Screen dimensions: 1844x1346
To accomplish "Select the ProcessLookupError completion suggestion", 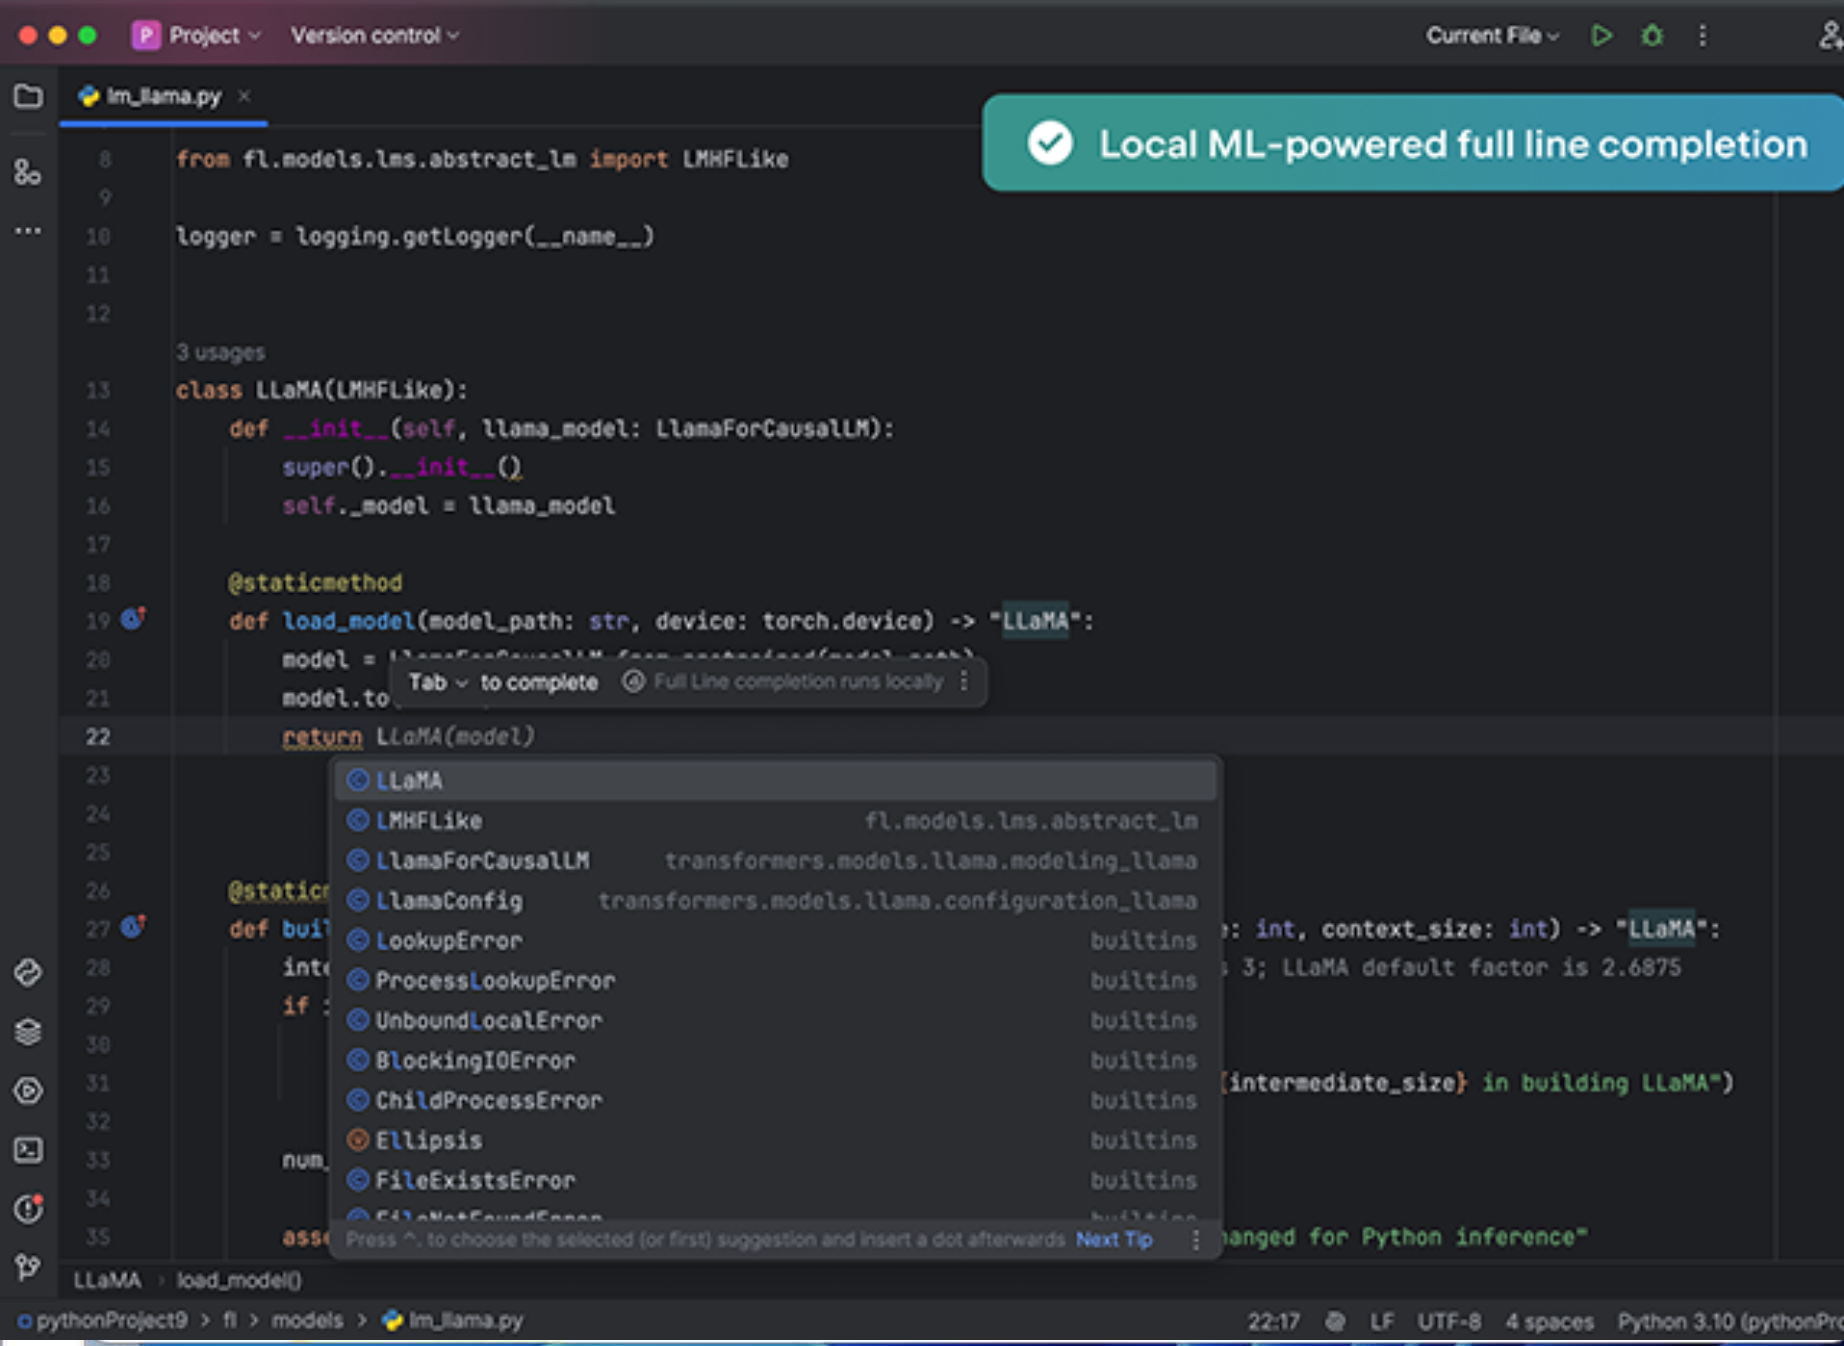I will click(775, 980).
